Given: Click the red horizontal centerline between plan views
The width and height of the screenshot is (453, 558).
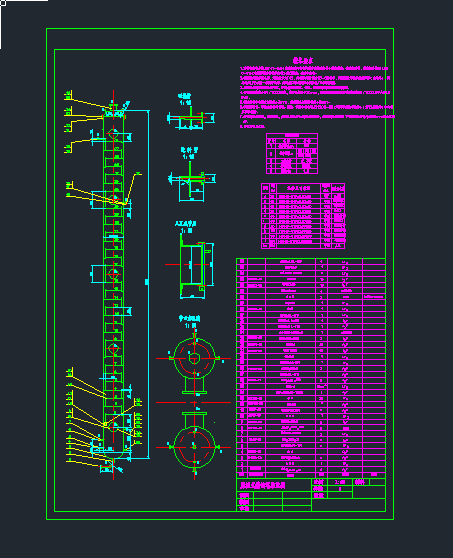Looking at the screenshot, I should [194, 402].
